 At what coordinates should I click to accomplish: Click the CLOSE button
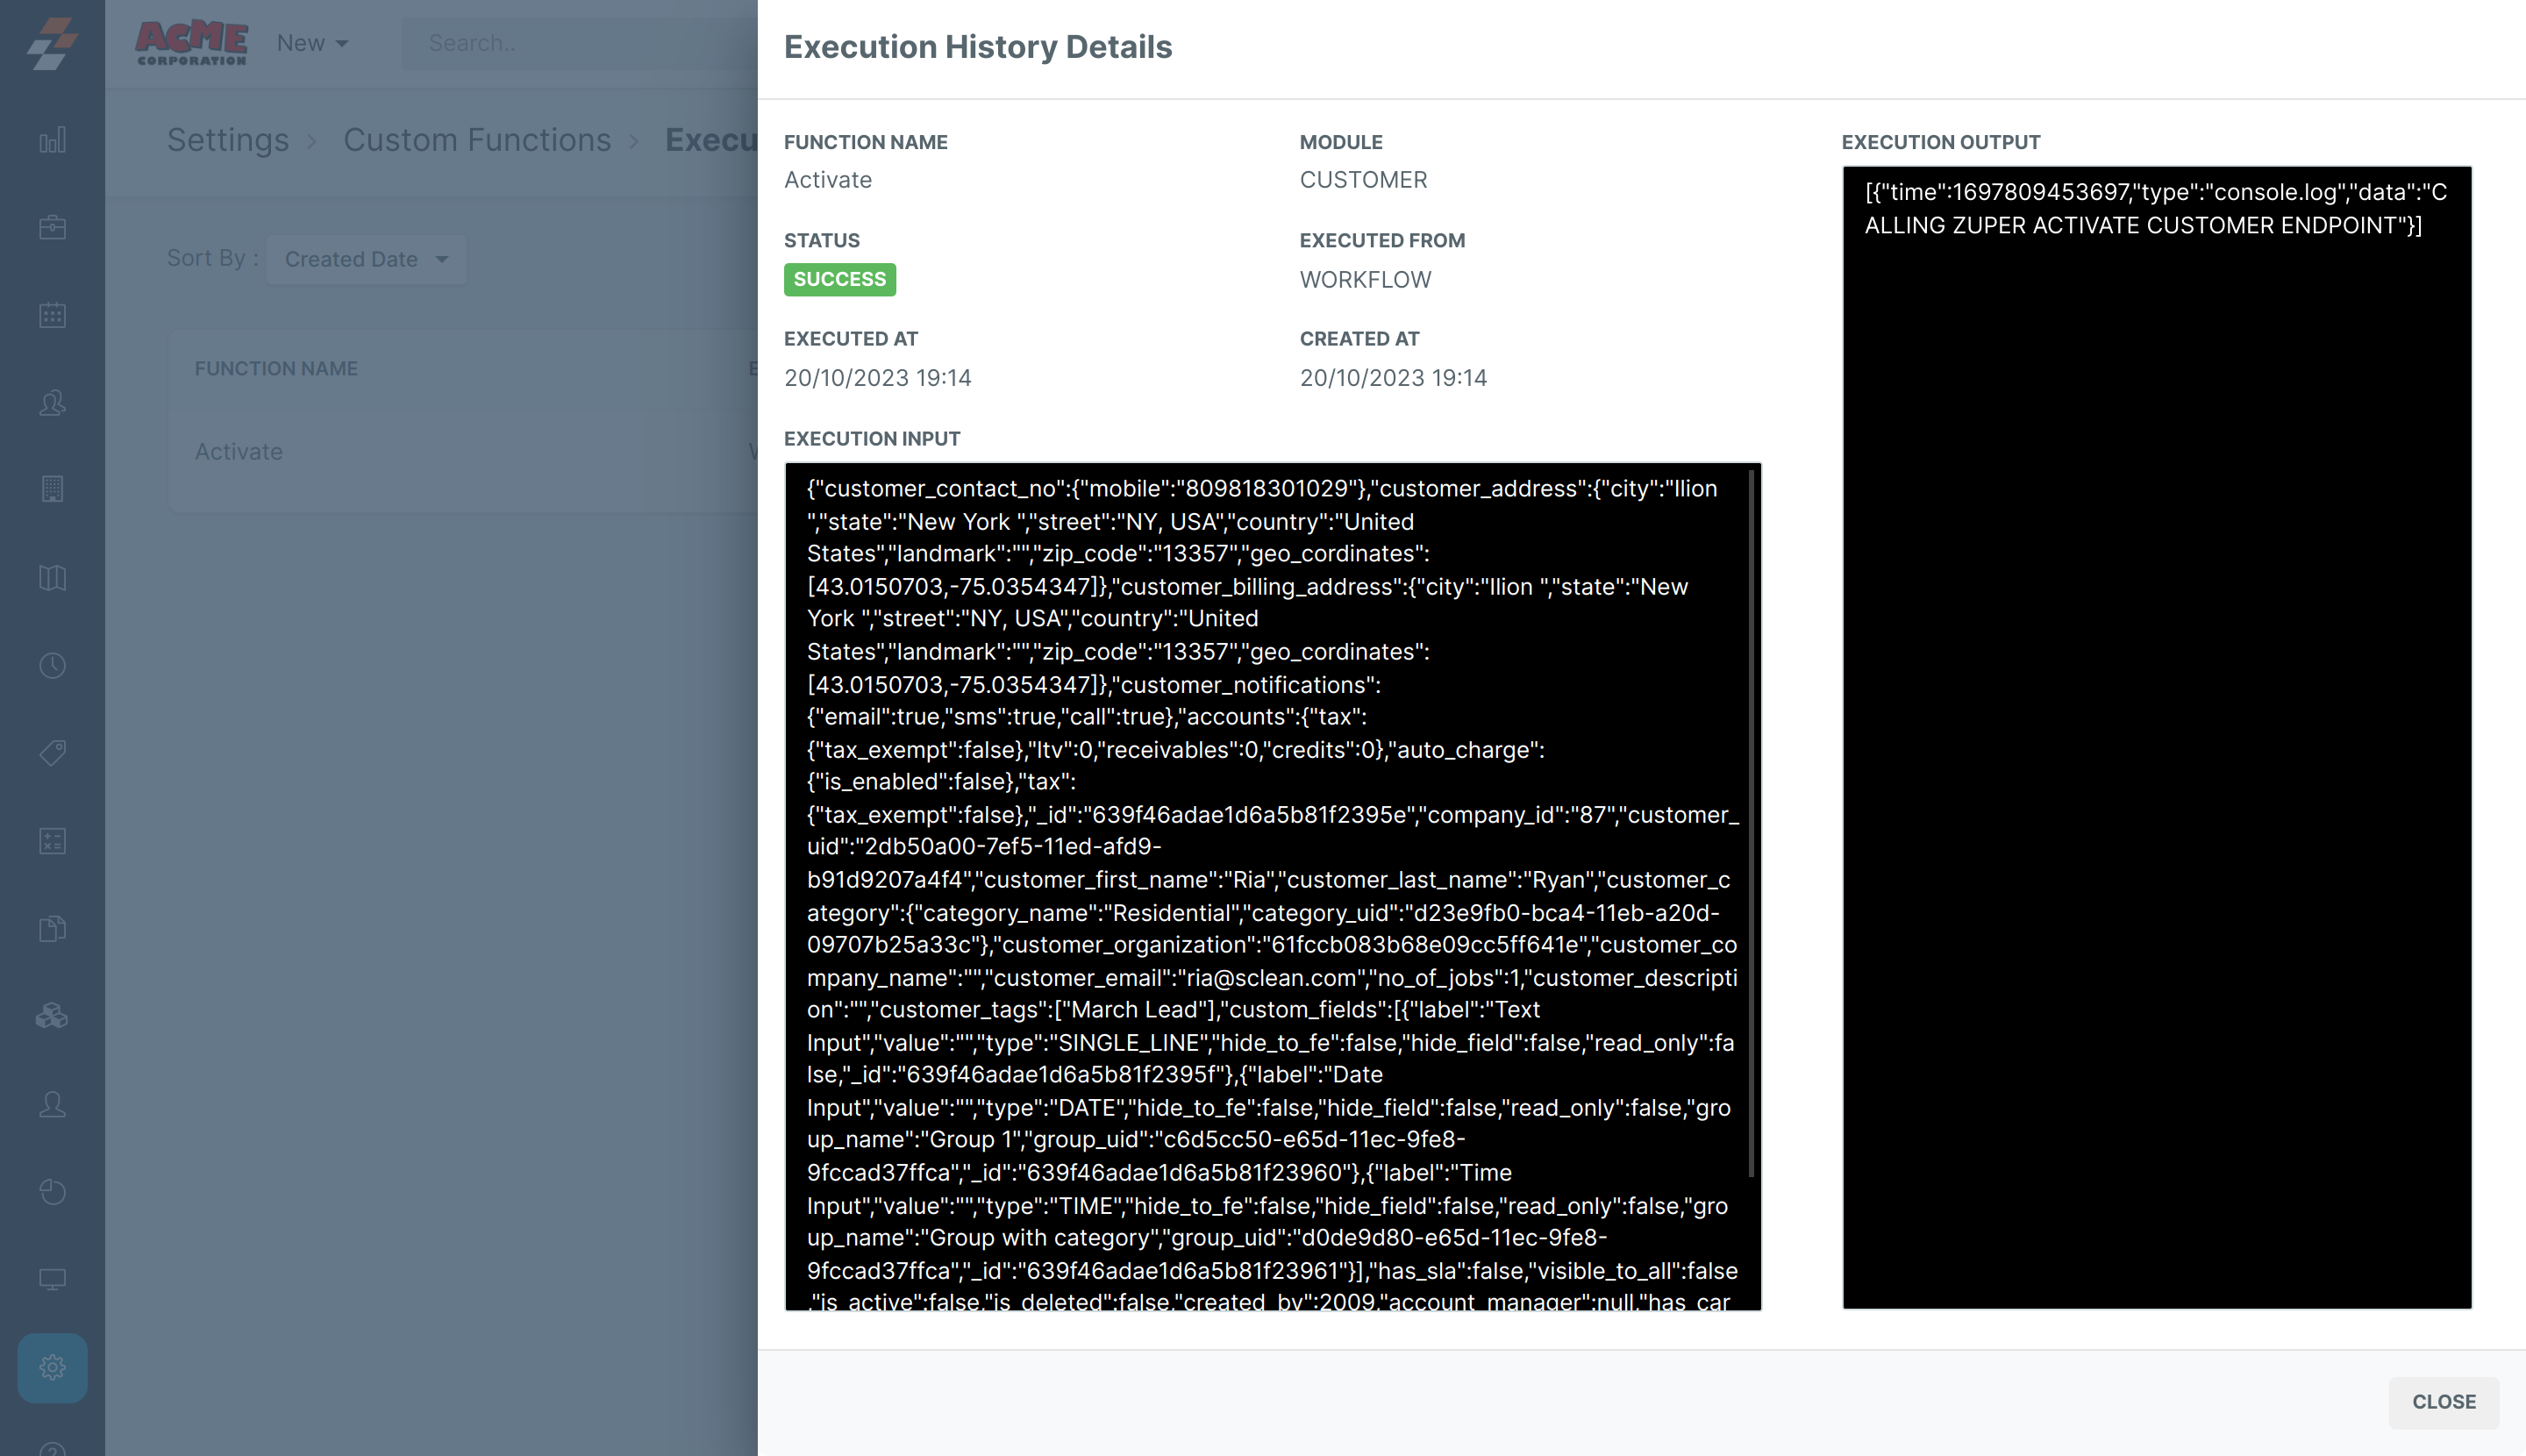[x=2443, y=1402]
